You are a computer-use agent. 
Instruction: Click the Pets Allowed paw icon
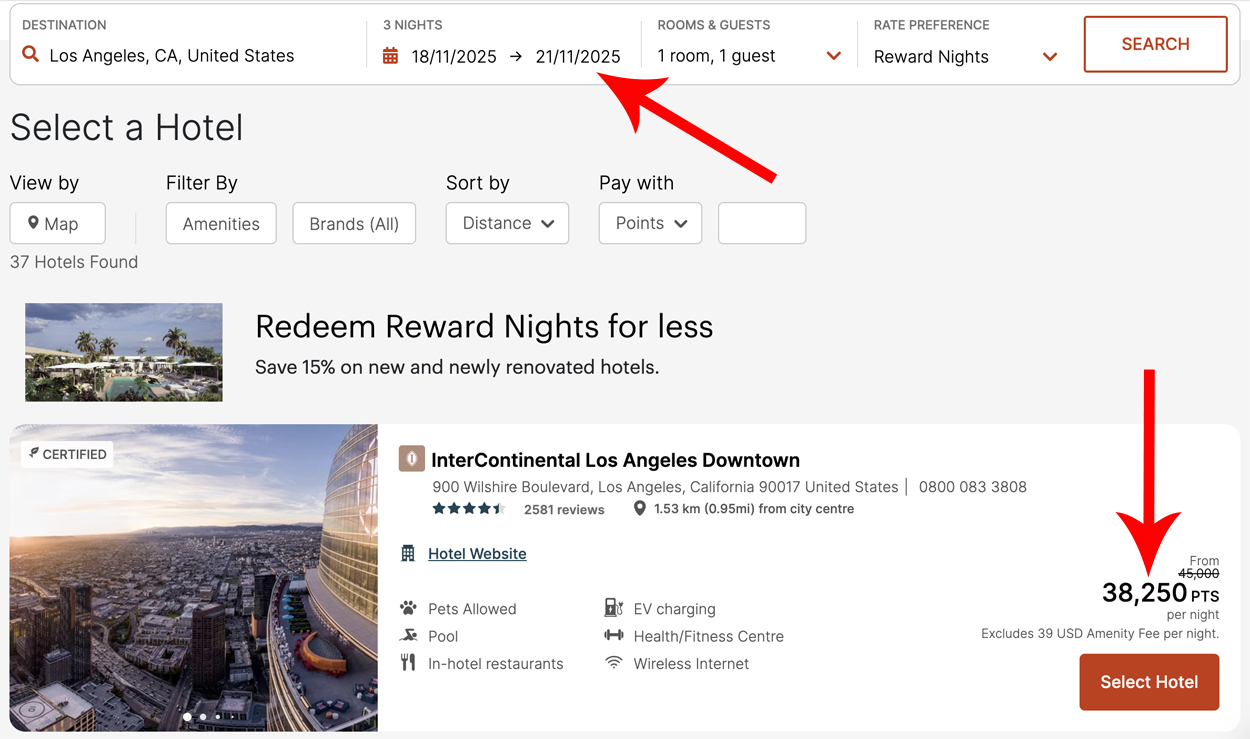point(408,608)
